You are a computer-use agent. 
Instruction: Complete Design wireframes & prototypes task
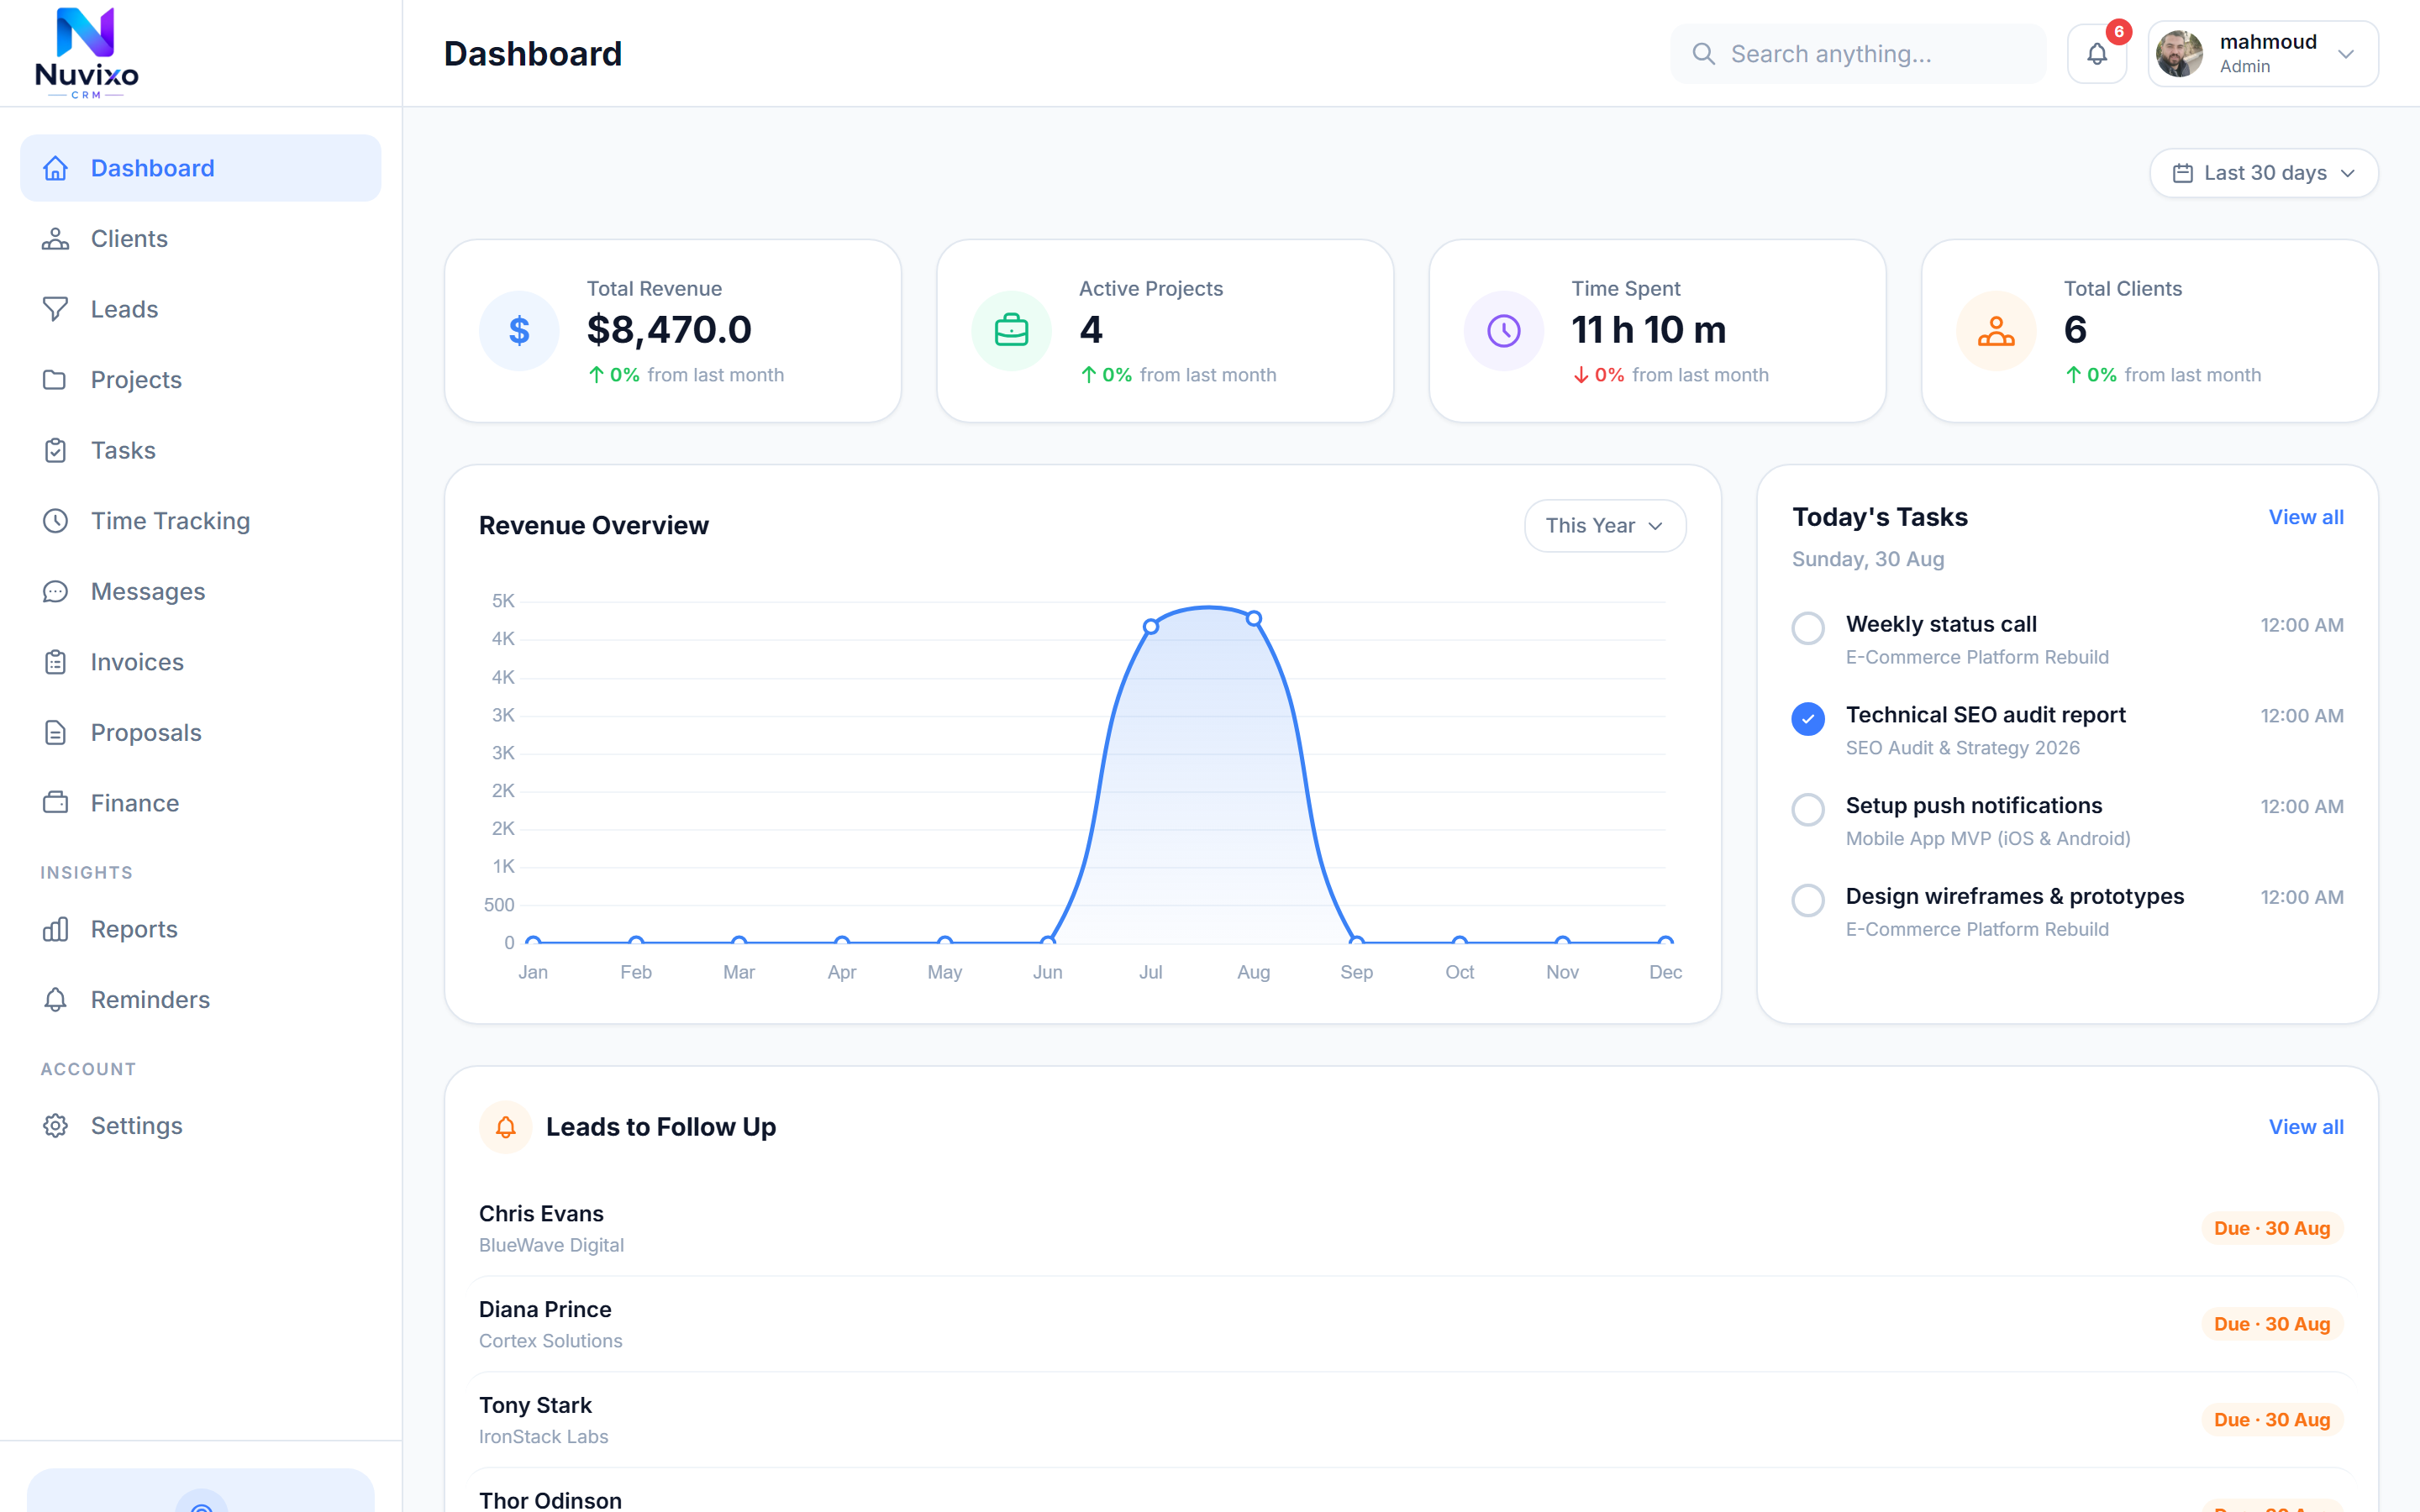1808,900
